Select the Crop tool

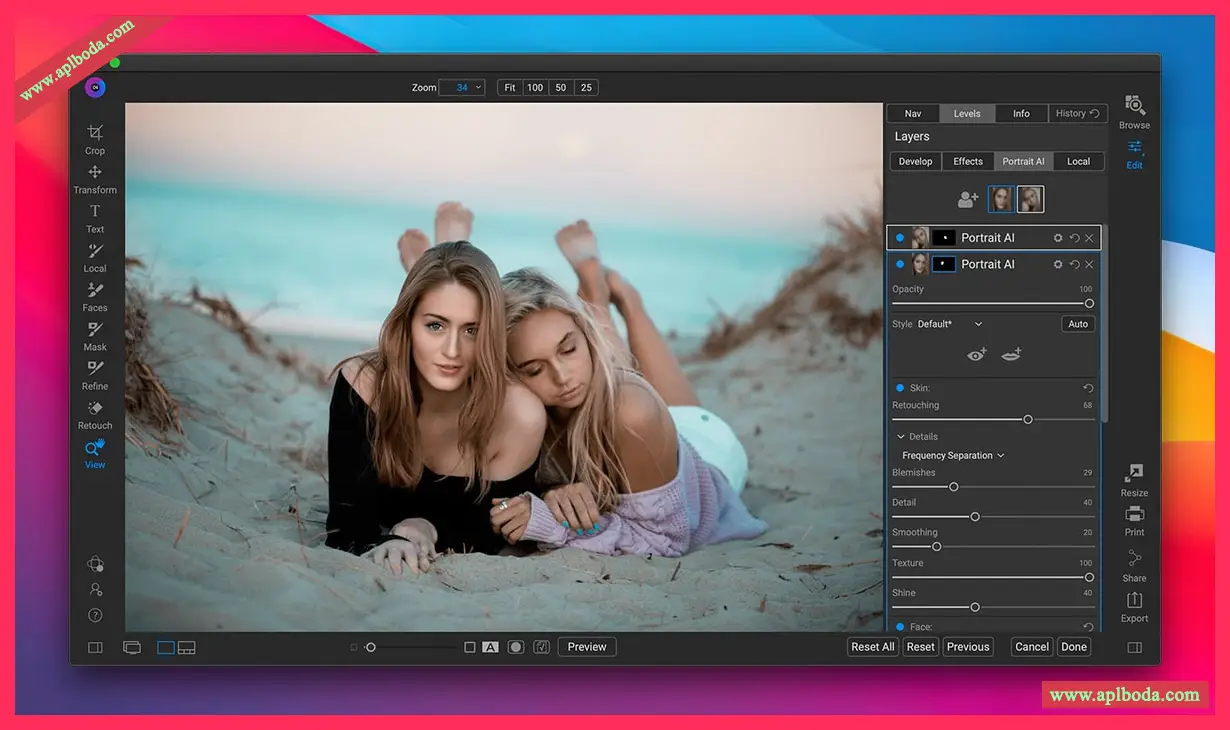(95, 138)
